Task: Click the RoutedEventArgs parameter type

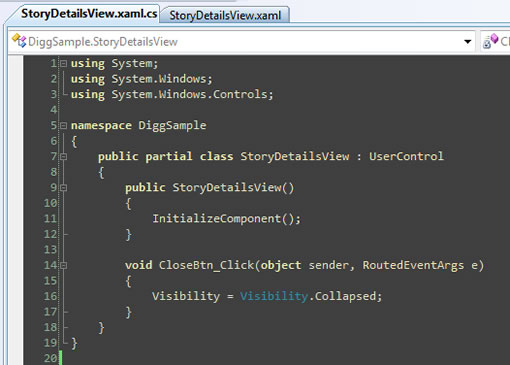Action: coord(413,265)
